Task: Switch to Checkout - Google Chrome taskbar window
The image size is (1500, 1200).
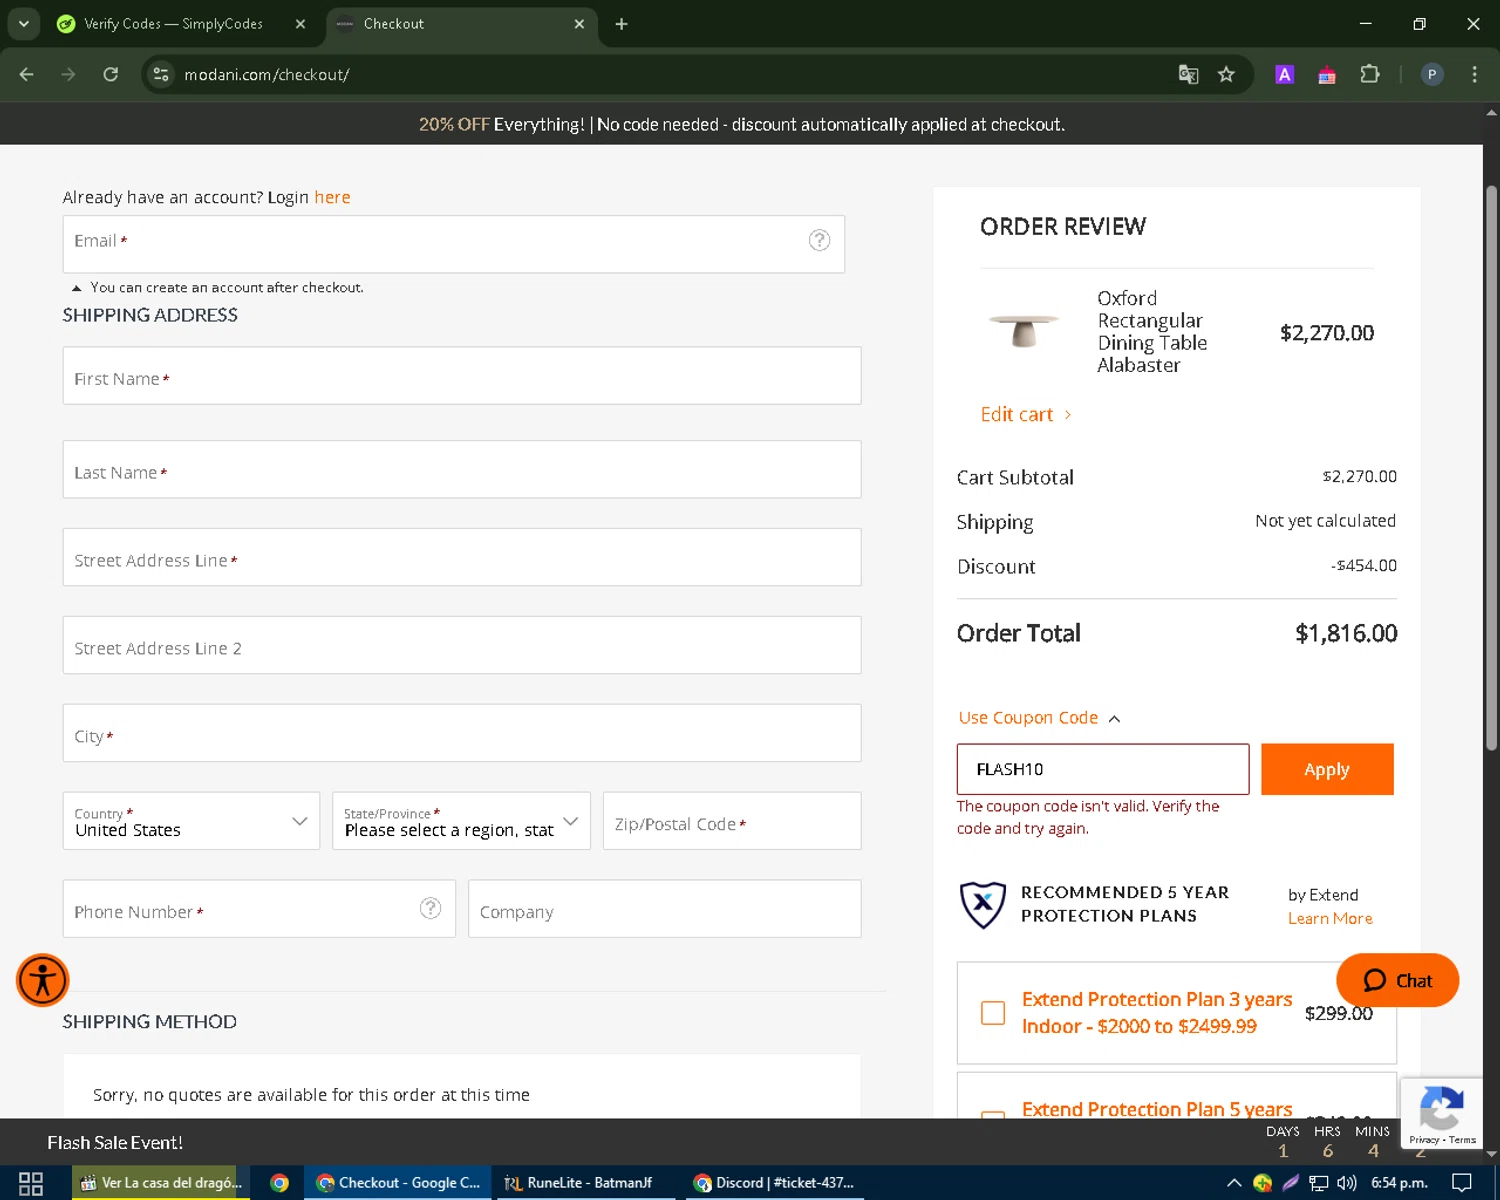Action: [398, 1183]
